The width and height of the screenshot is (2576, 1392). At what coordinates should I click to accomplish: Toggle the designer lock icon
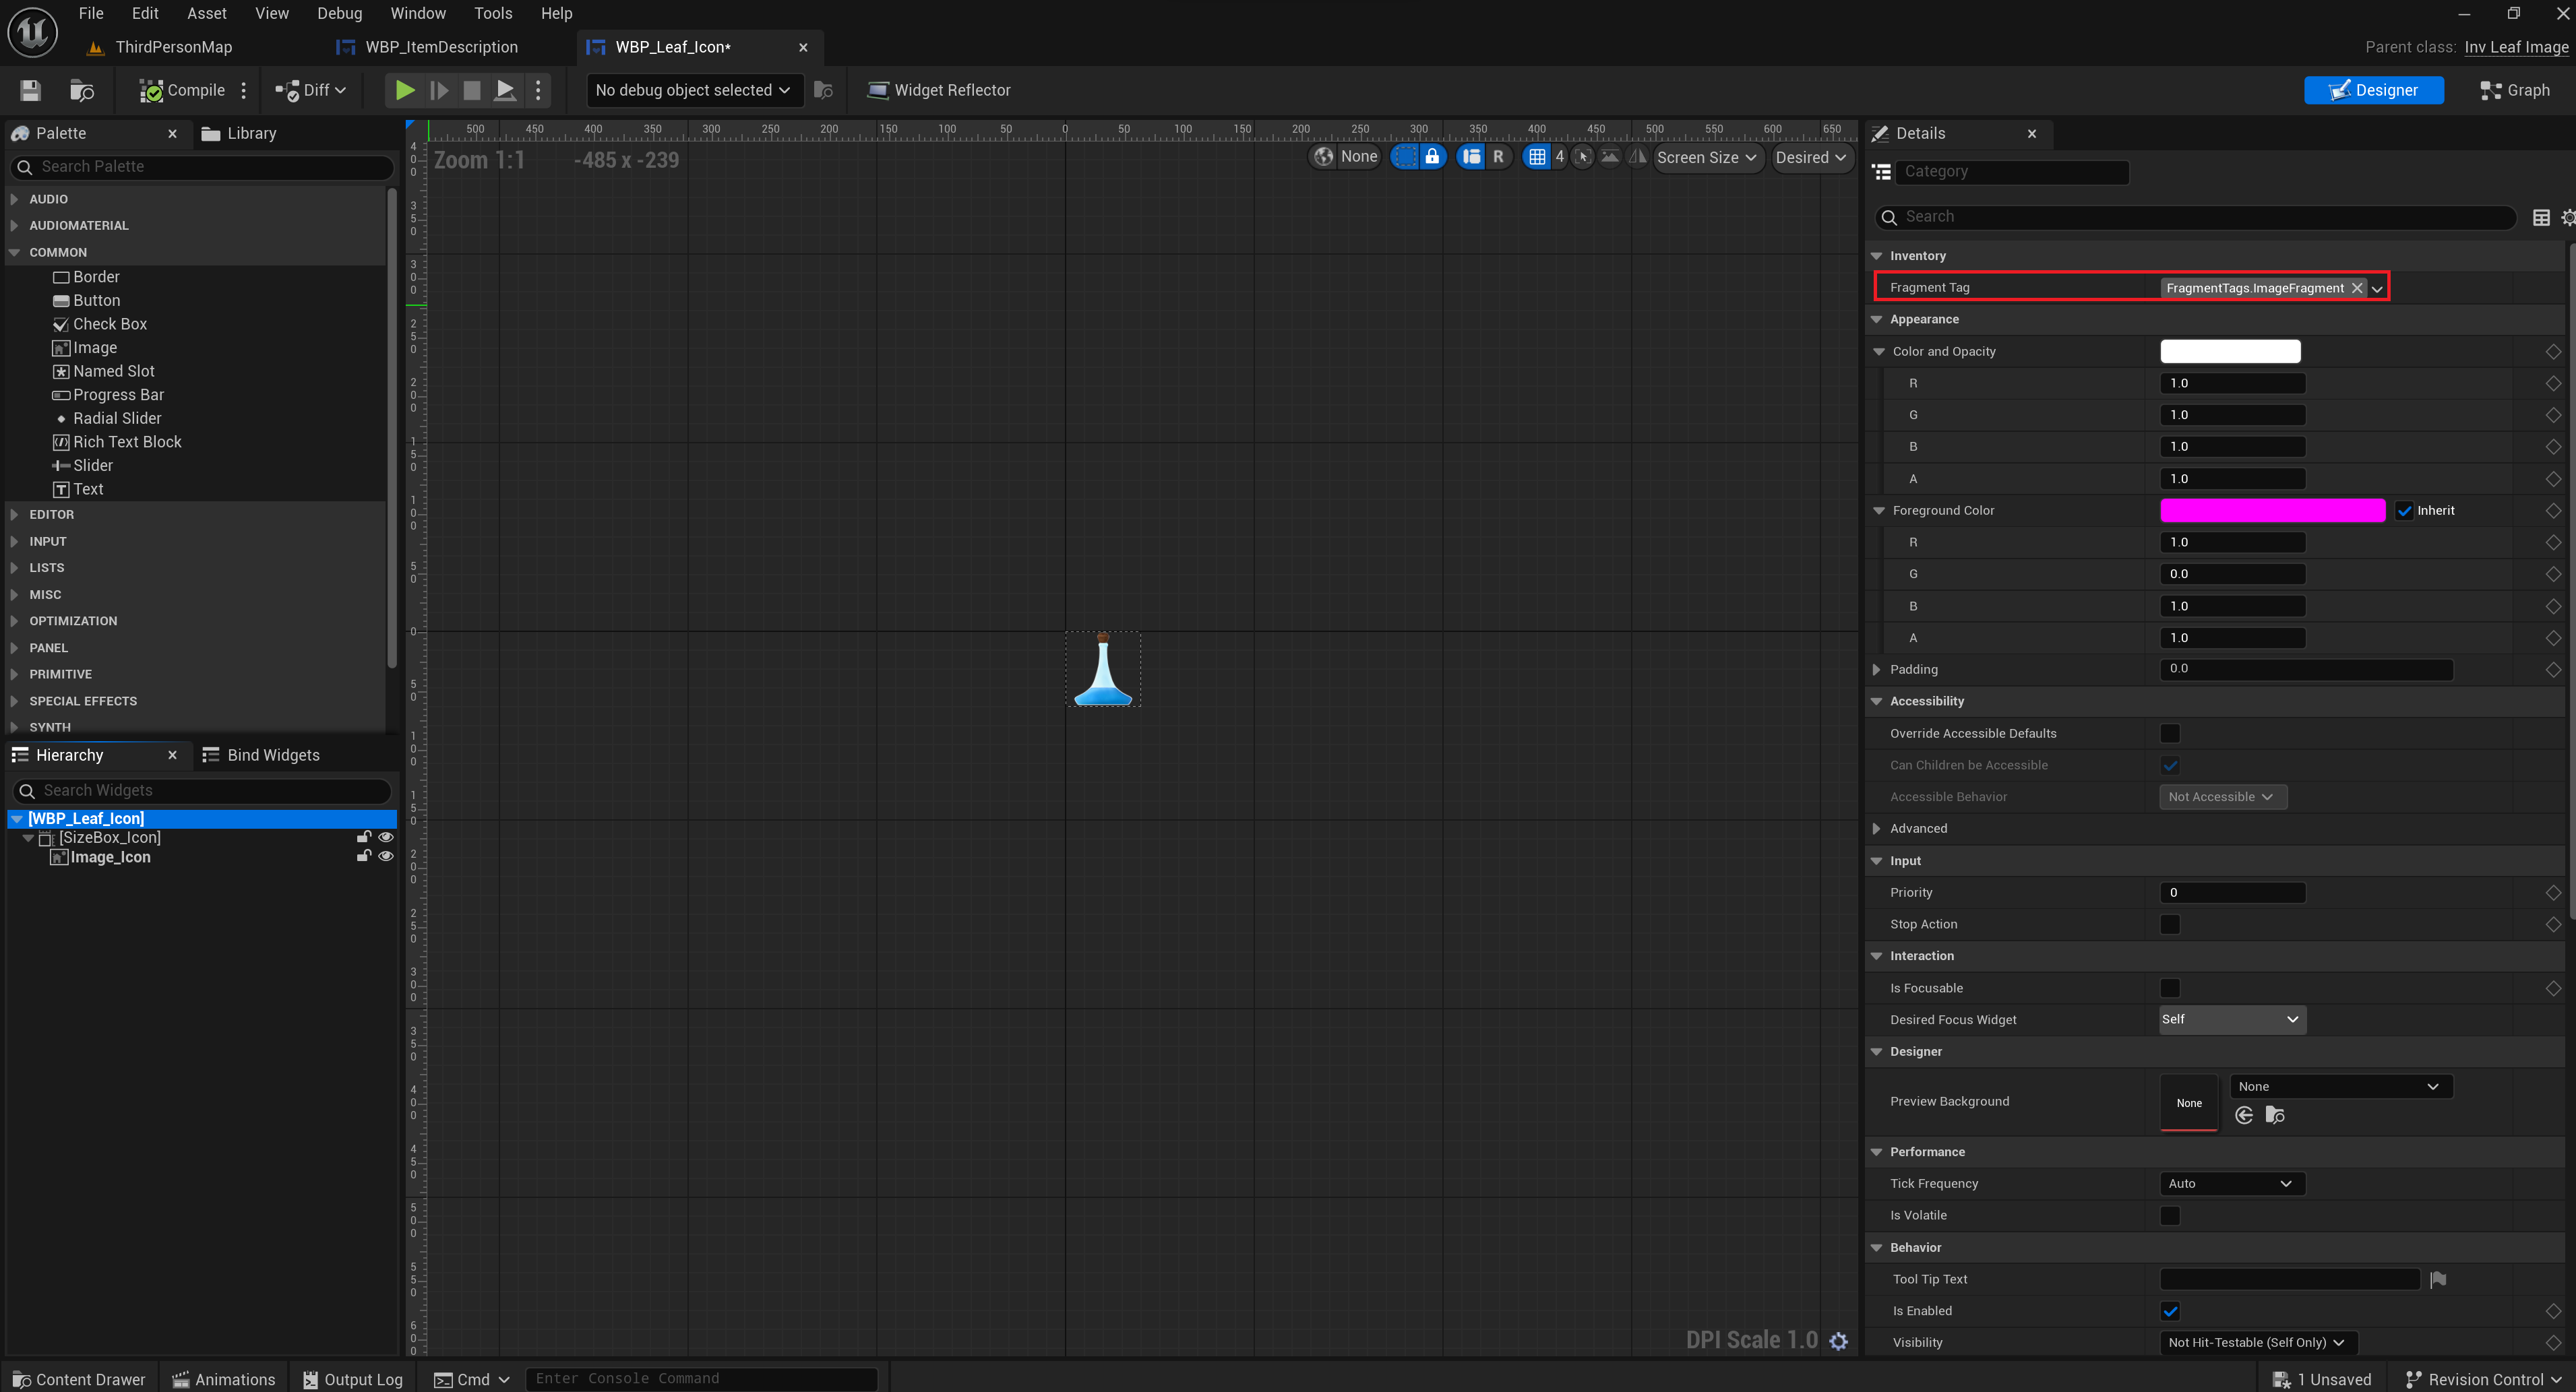click(1432, 157)
